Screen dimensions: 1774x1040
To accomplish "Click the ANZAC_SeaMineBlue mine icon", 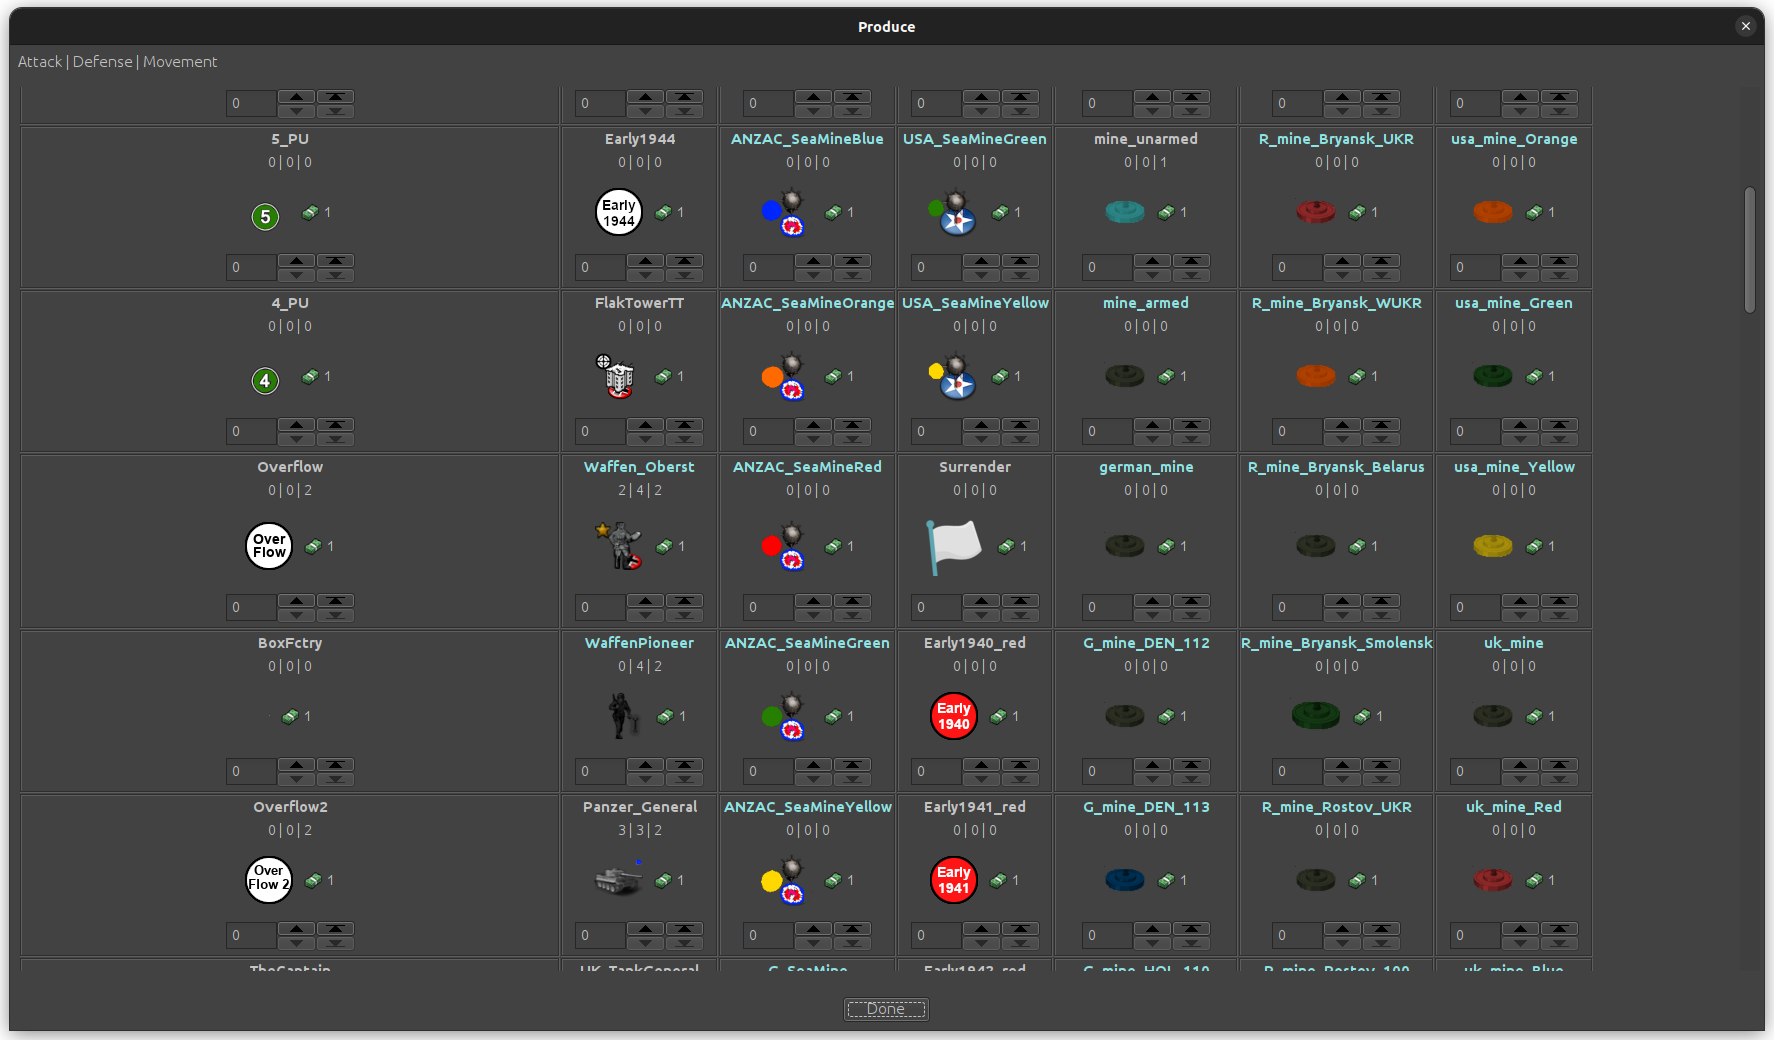I will (784, 212).
